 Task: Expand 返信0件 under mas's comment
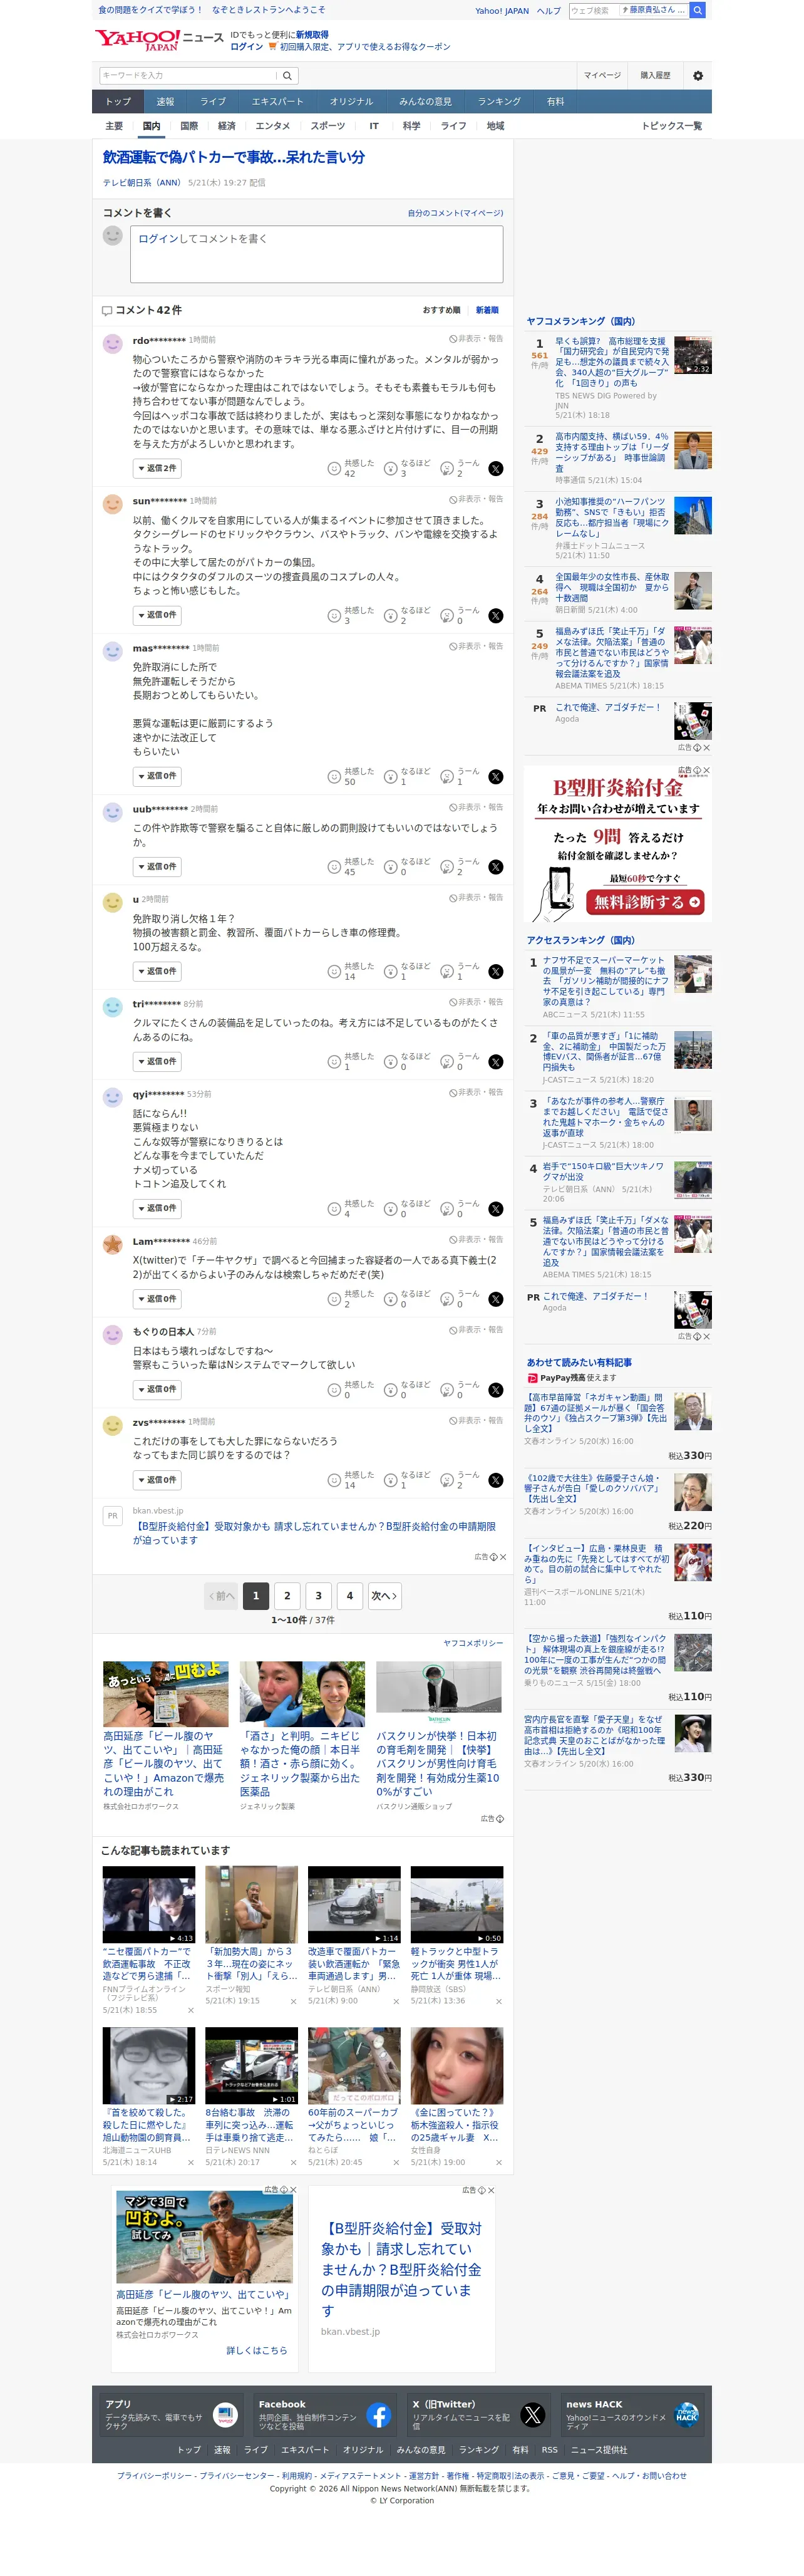click(x=157, y=776)
